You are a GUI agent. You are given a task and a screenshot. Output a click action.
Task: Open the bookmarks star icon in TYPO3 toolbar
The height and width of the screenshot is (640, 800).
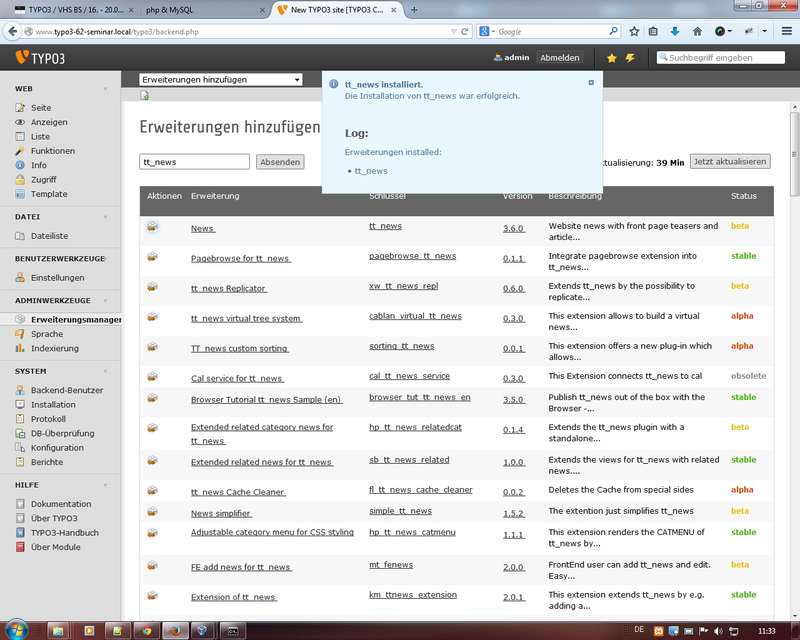point(611,58)
